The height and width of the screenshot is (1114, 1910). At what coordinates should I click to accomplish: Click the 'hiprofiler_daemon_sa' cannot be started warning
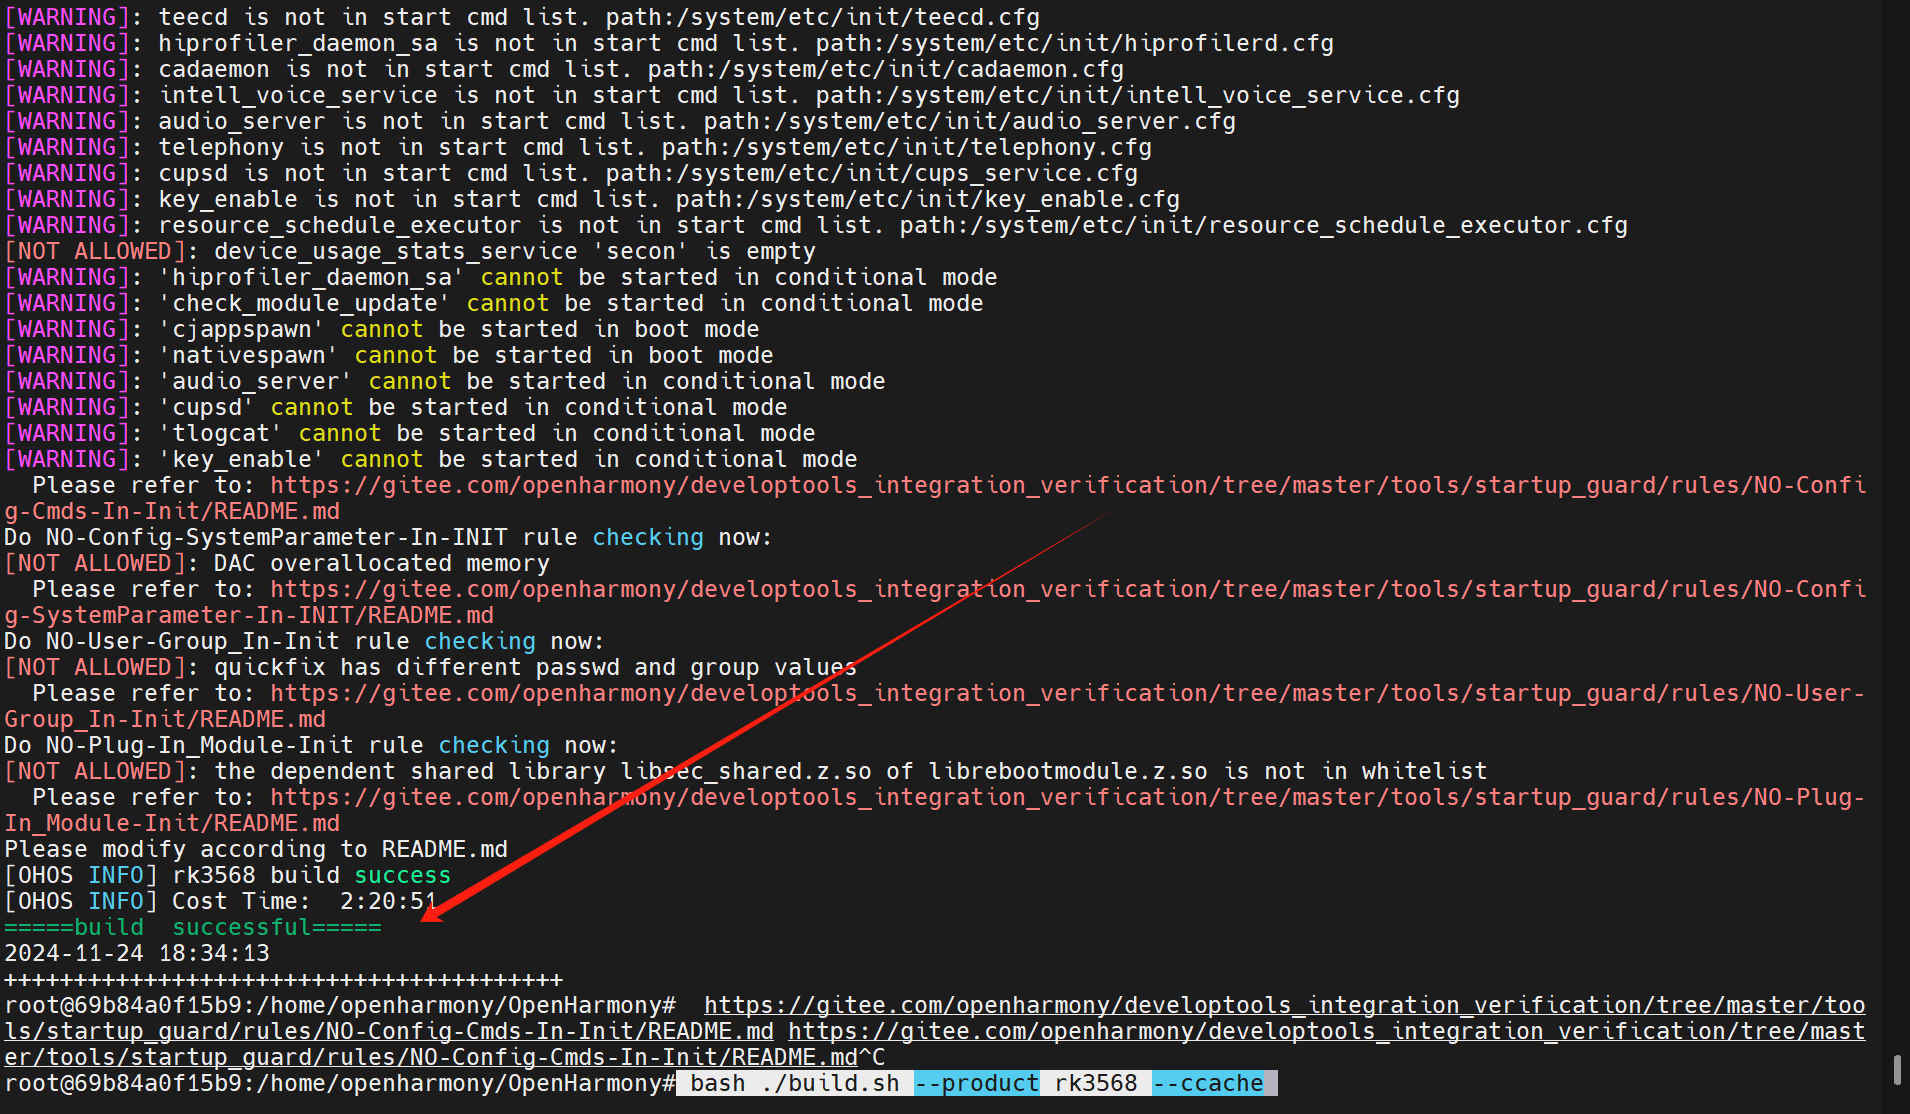[501, 278]
